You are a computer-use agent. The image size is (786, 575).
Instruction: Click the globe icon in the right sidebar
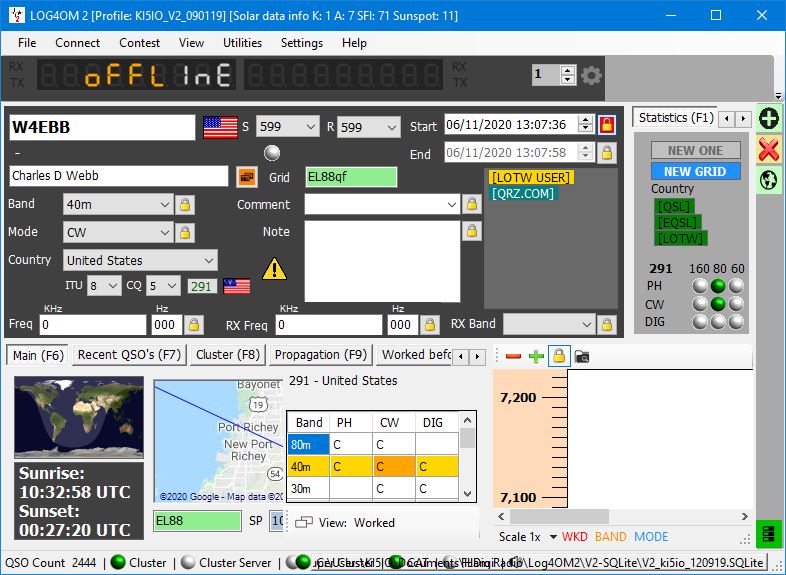tap(768, 180)
